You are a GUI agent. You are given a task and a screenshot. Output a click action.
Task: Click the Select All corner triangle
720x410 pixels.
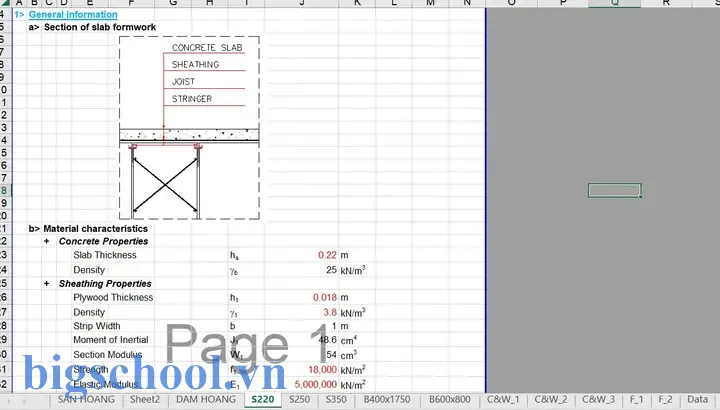point(5,3)
